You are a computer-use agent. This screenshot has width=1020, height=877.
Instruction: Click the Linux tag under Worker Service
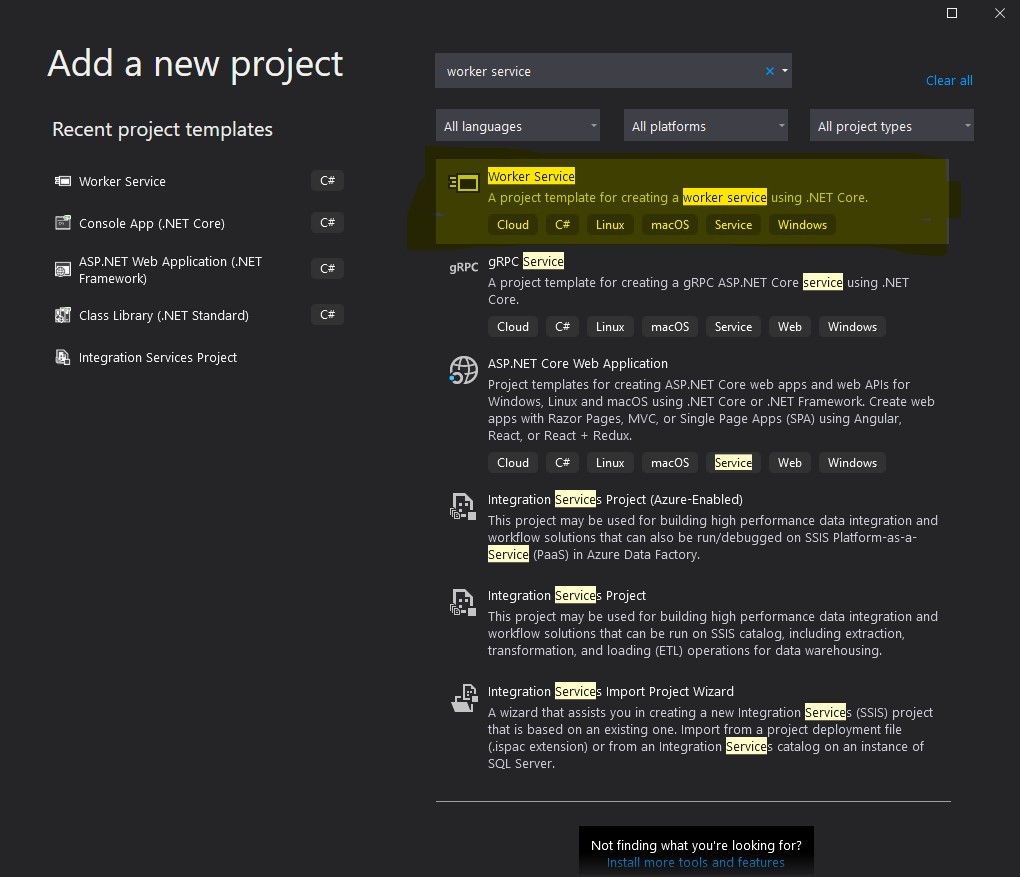(x=610, y=224)
